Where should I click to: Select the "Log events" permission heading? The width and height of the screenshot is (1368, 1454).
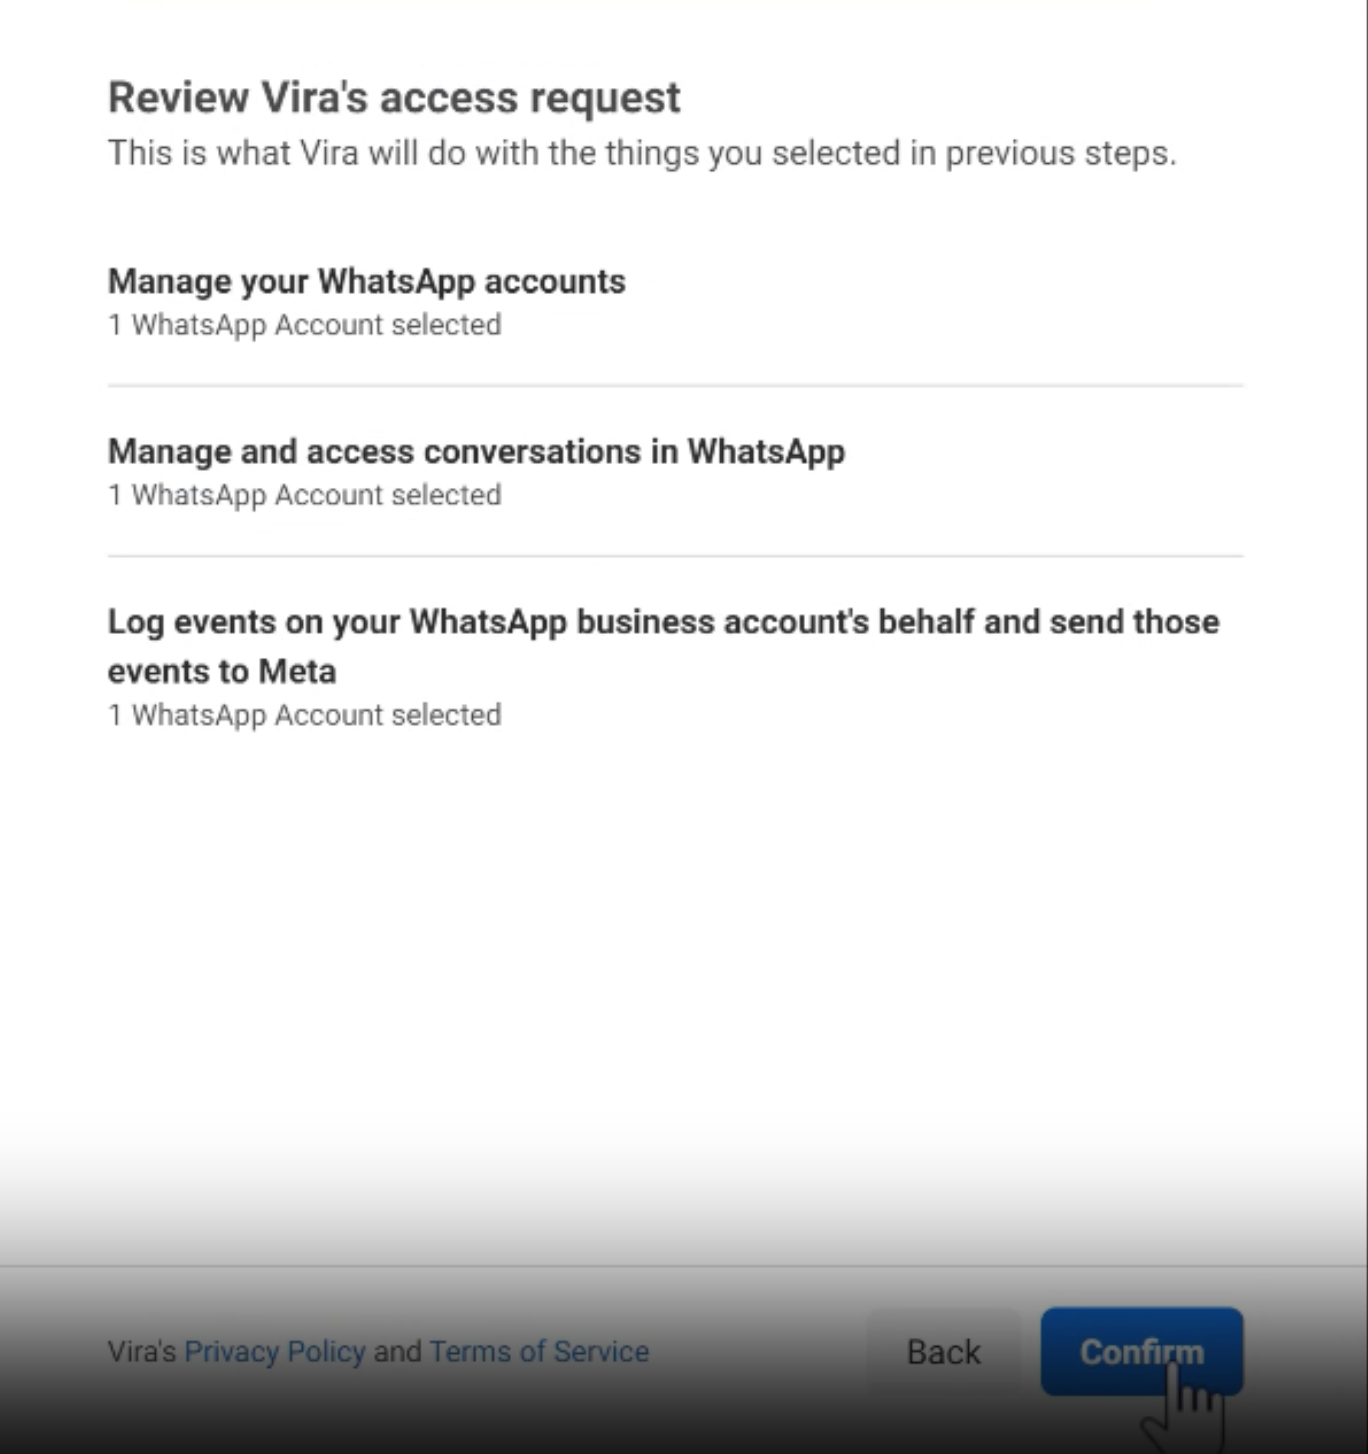pyautogui.click(x=662, y=622)
